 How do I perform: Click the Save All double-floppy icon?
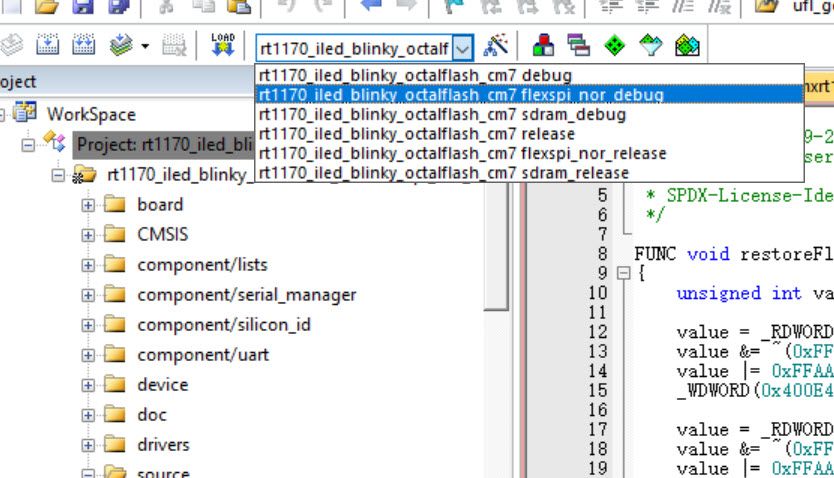pos(119,6)
